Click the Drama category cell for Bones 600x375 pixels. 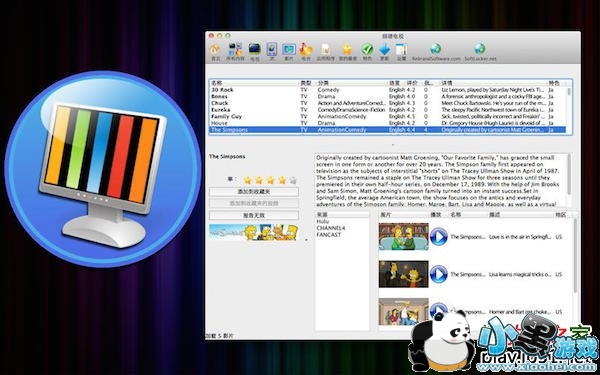tap(326, 96)
